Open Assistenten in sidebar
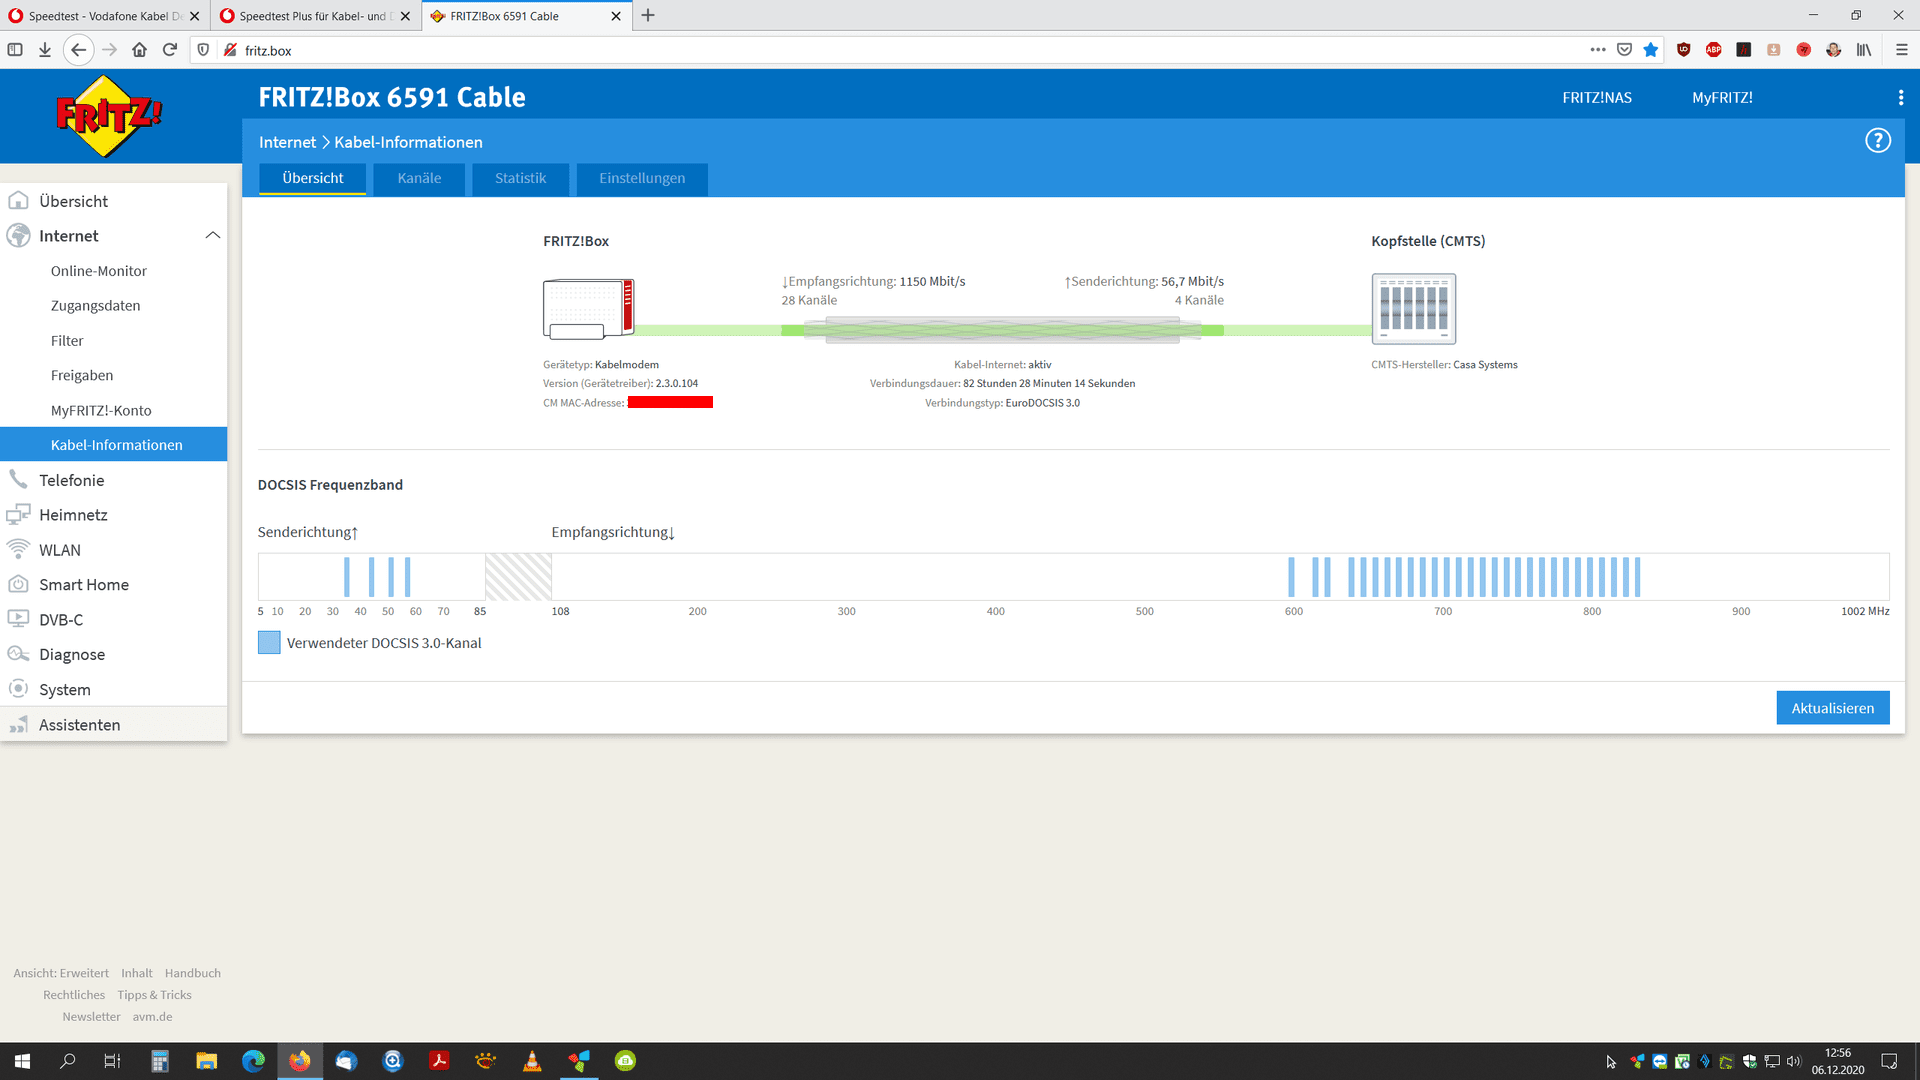This screenshot has height=1080, width=1920. [113, 725]
